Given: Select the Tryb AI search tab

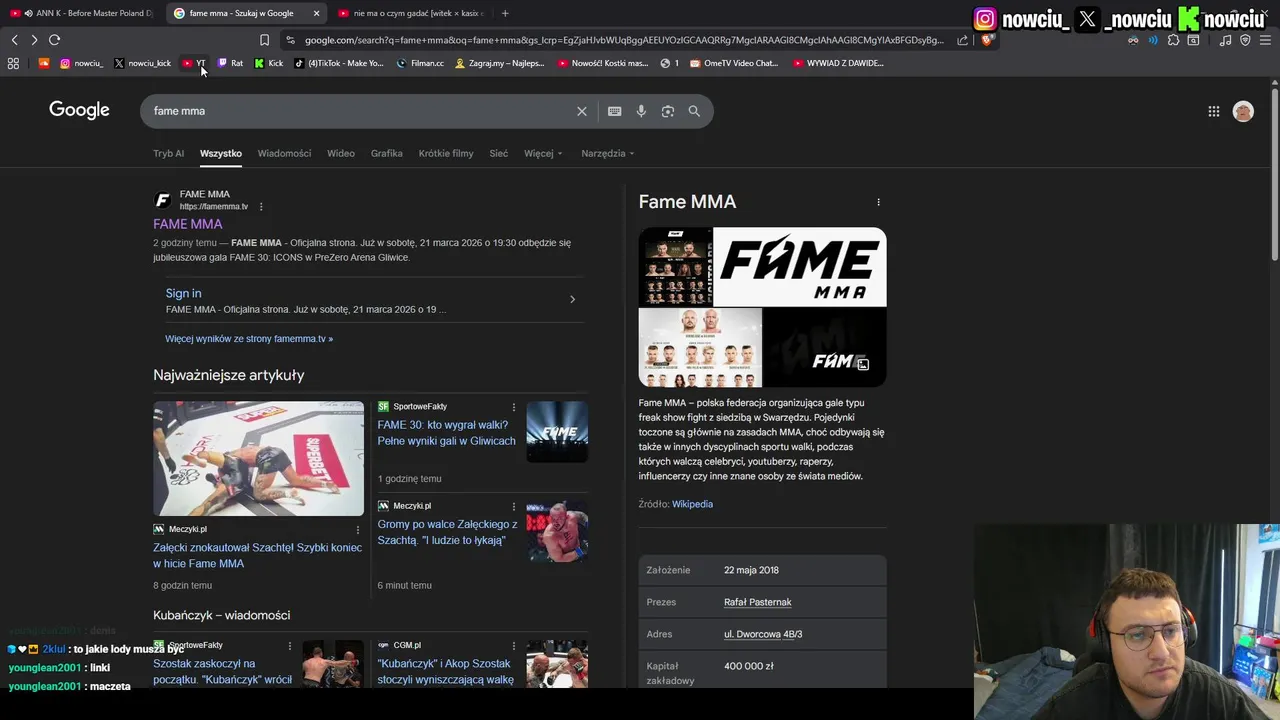Looking at the screenshot, I should click(x=168, y=153).
